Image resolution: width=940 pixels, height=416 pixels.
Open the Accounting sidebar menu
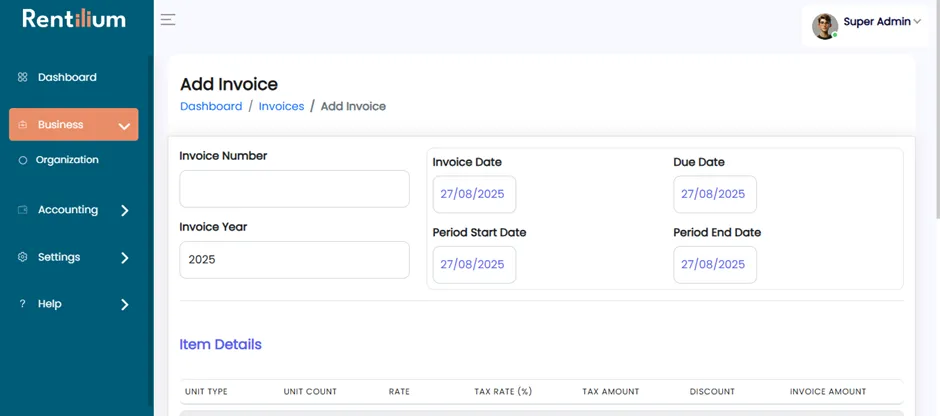(x=68, y=210)
